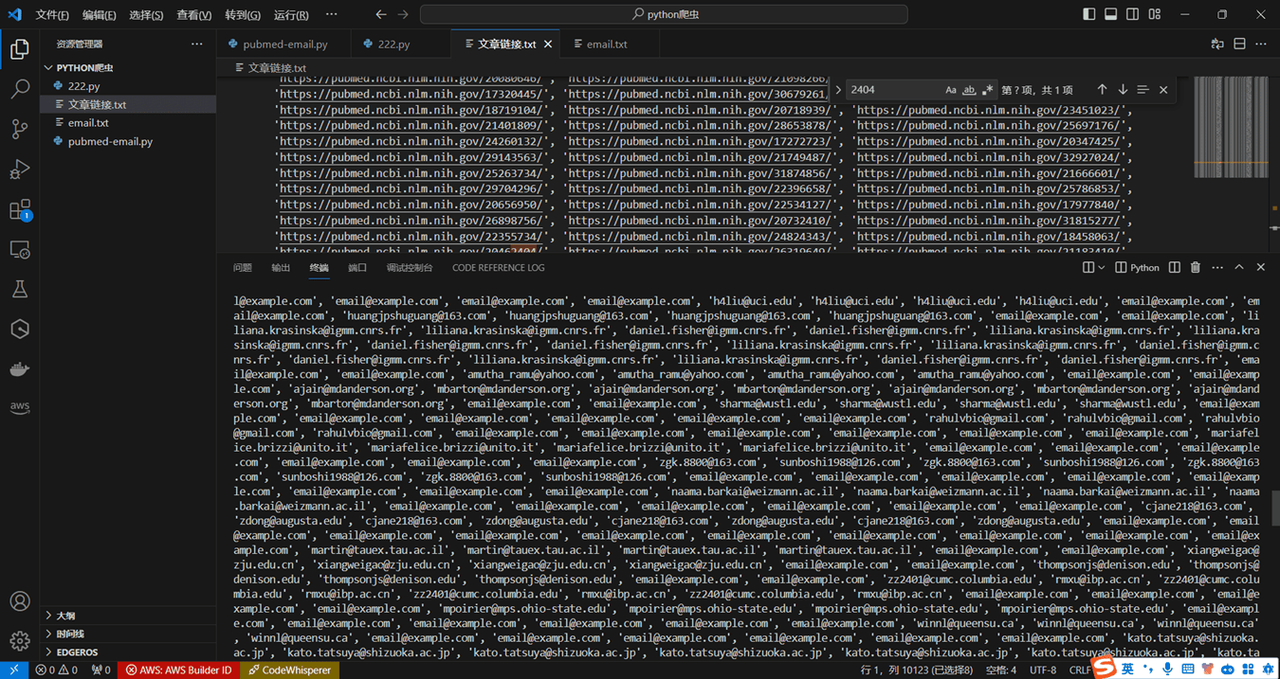The width and height of the screenshot is (1280, 679).
Task: Open the Remote Explorer view
Action: [x=19, y=249]
